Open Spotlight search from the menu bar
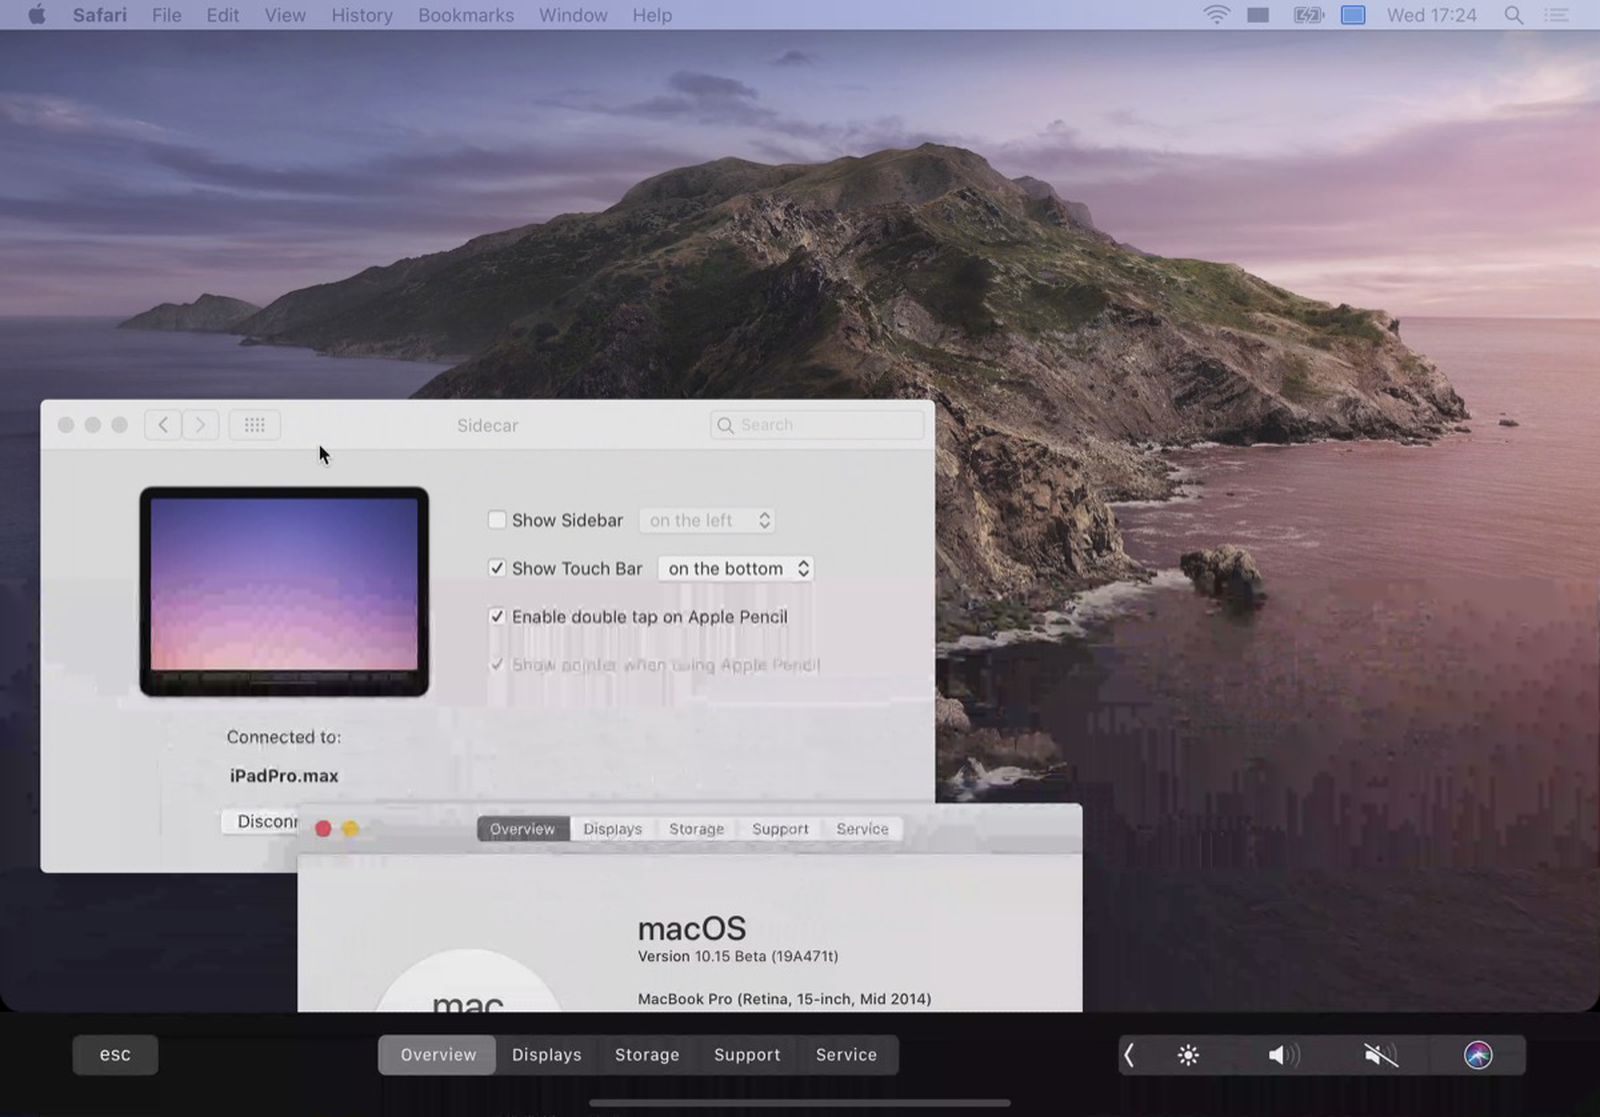 coord(1512,15)
